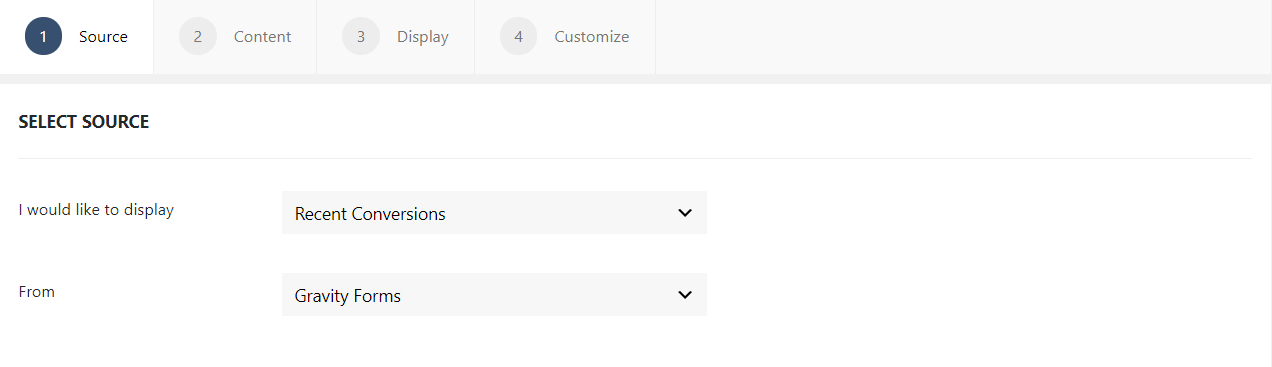
Task: Click the step 2 numbered circle
Action: [198, 37]
